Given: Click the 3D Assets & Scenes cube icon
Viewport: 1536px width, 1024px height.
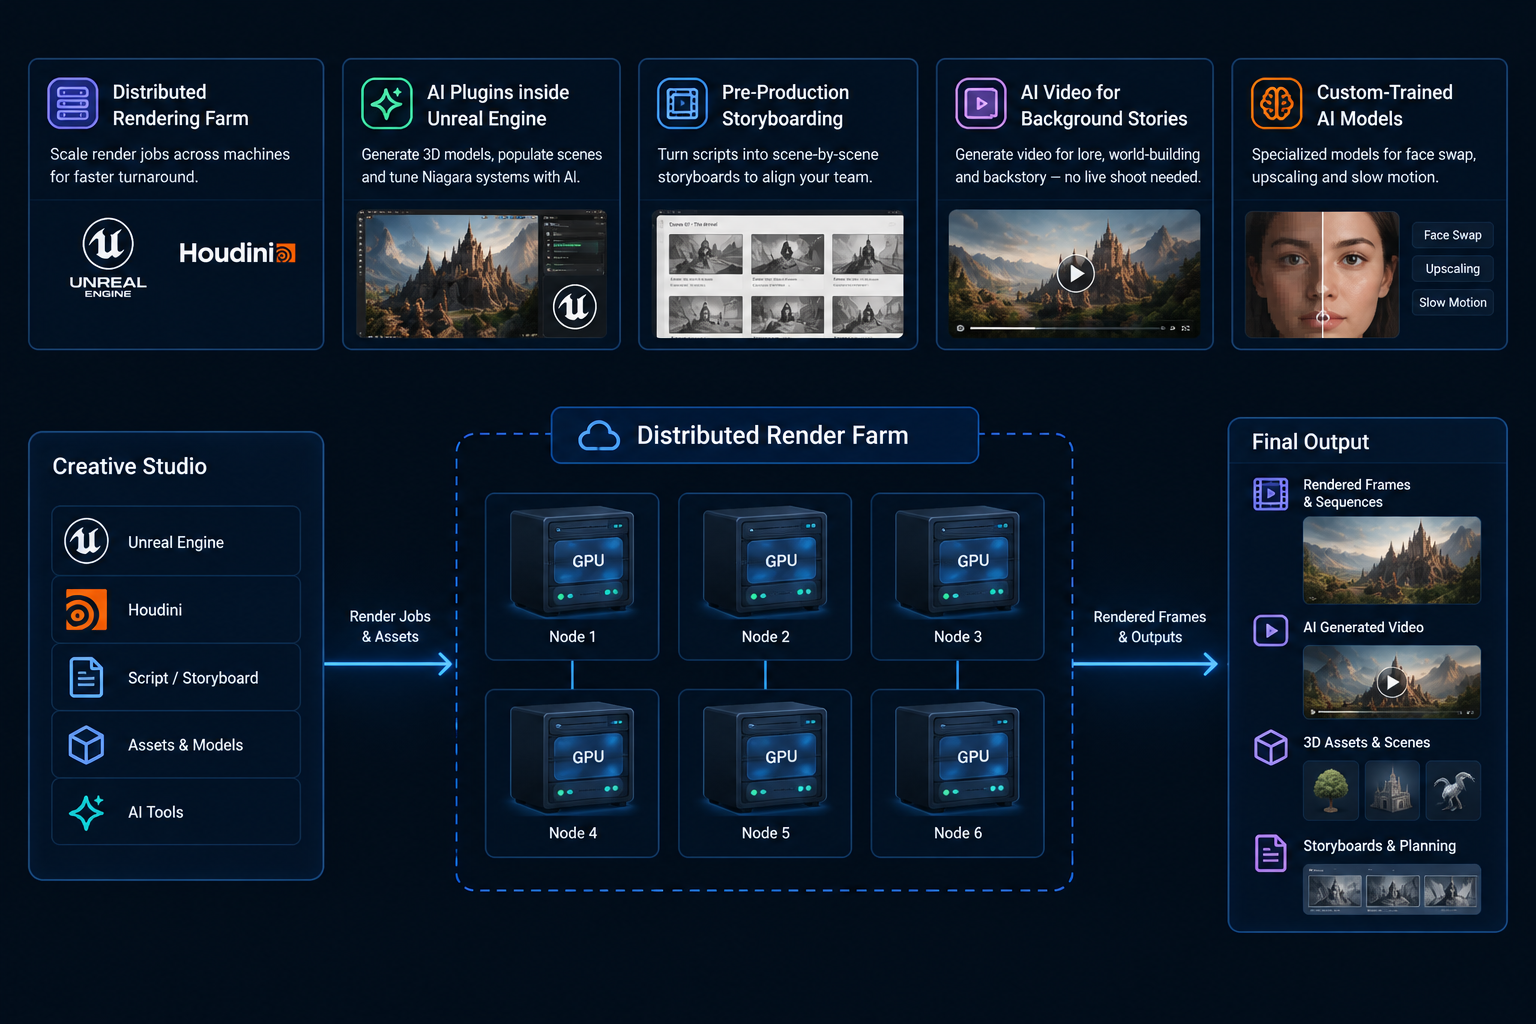Looking at the screenshot, I should (1271, 746).
